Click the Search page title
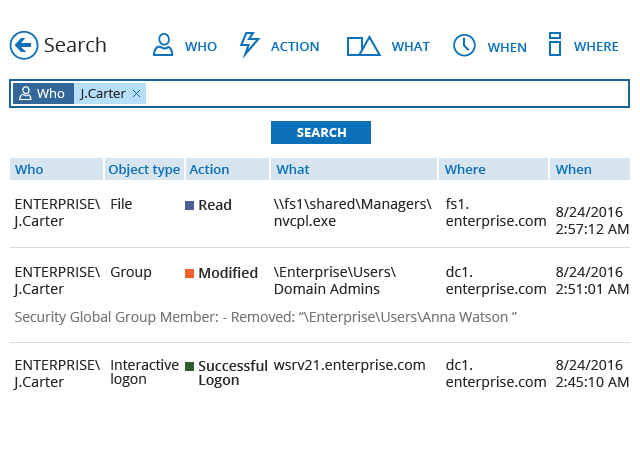The height and width of the screenshot is (450, 640). (75, 45)
